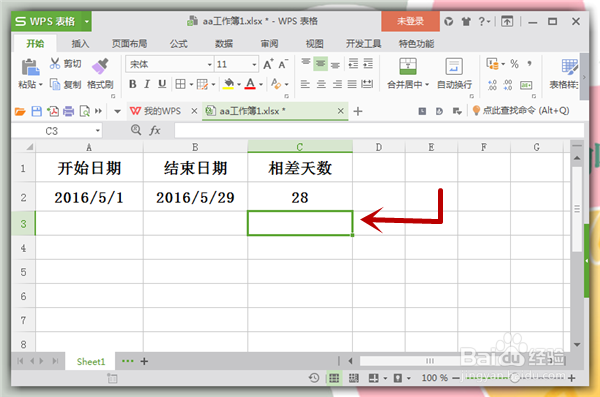Open the 开发工具 ribbon tab
This screenshot has height=397, width=600.
364,44
